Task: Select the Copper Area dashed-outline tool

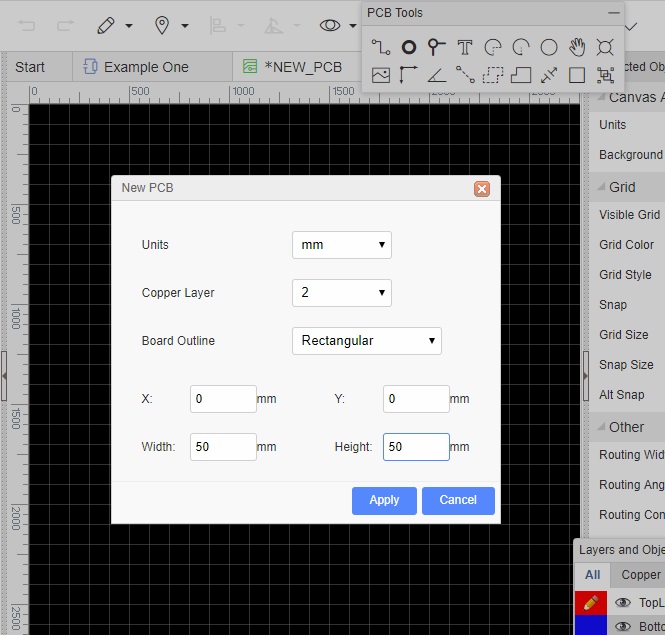Action: (x=492, y=75)
